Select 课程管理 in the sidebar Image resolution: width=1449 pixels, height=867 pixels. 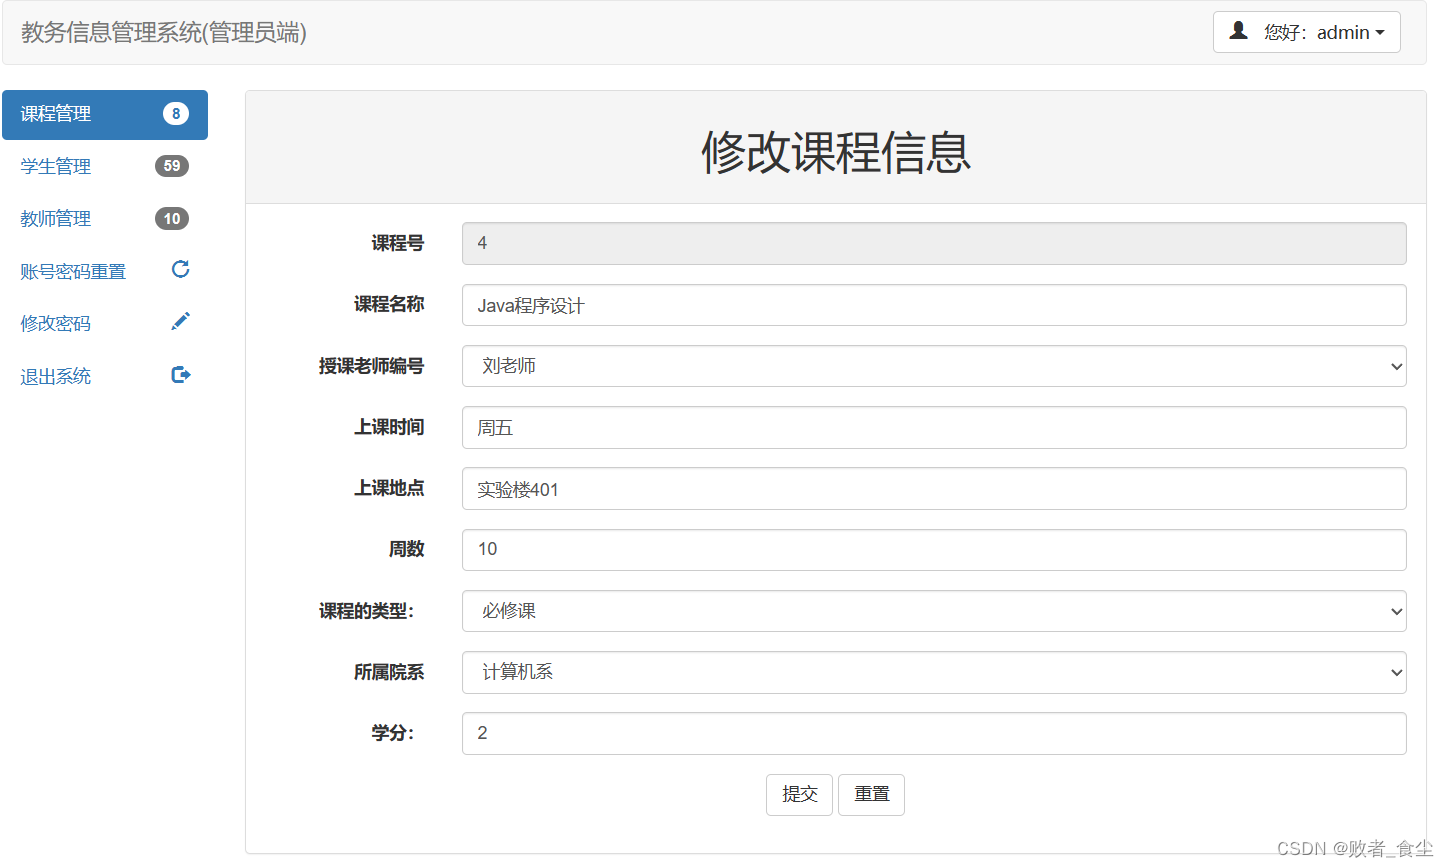coord(105,114)
